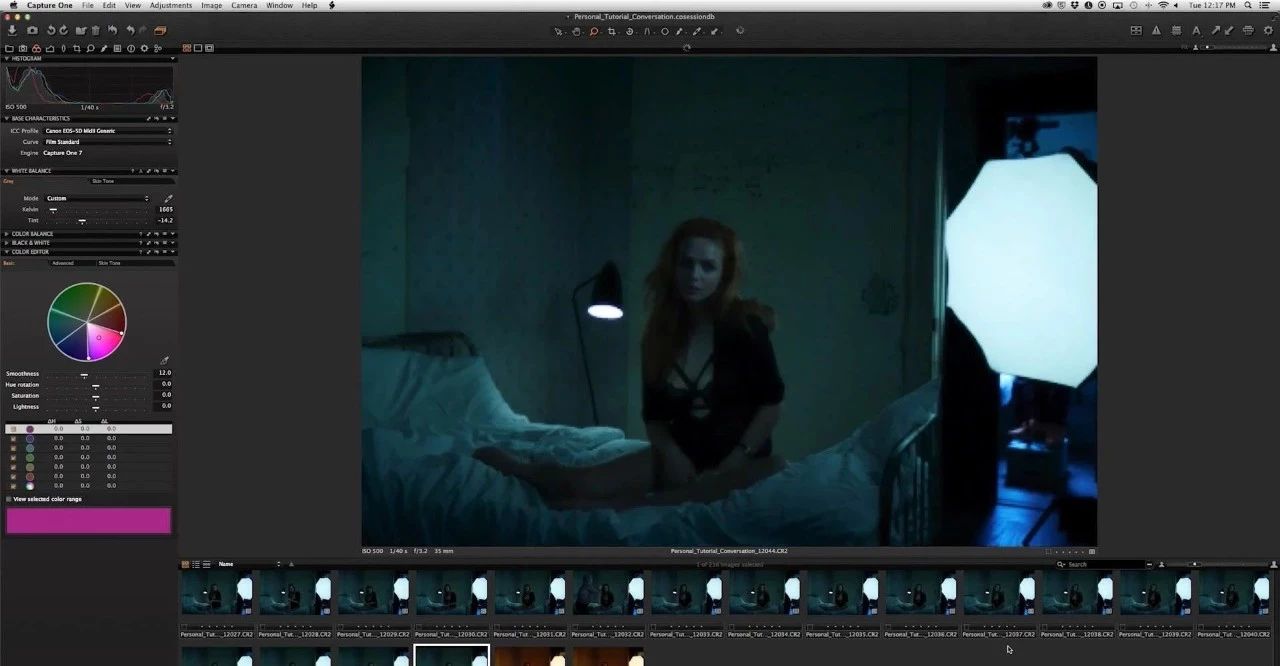
Task: Click the trash Delete icon in toolbar
Action: [x=95, y=31]
